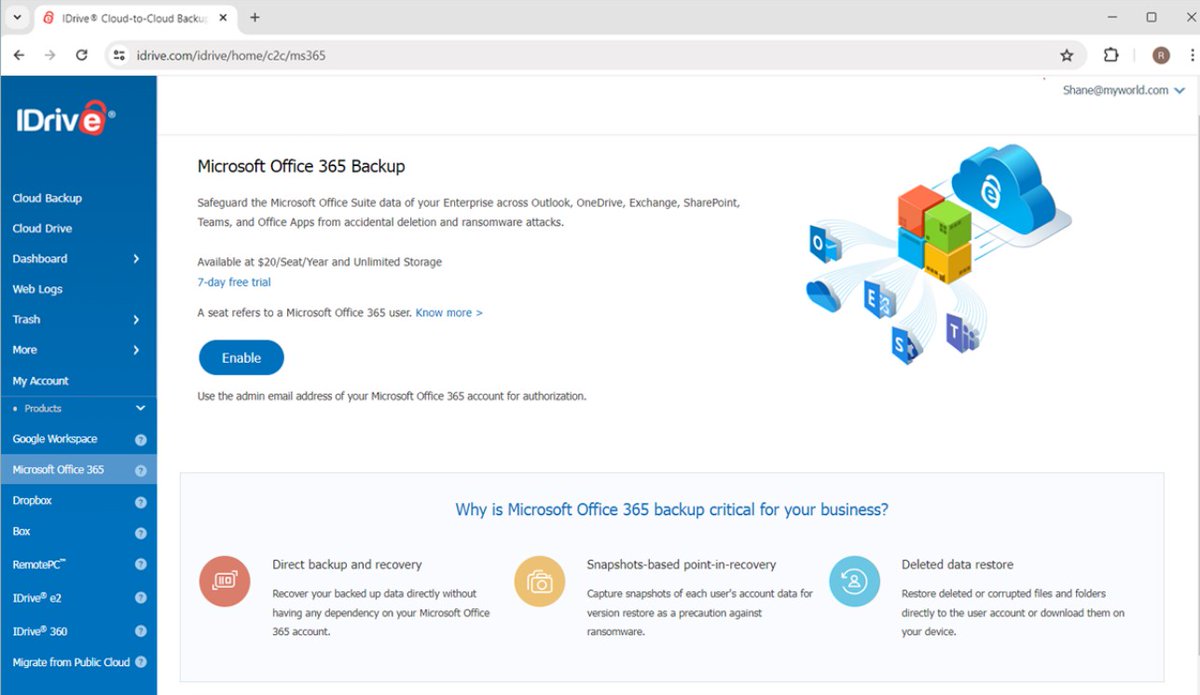
Task: Click the bookmark star in the address bar
Action: (x=1066, y=55)
